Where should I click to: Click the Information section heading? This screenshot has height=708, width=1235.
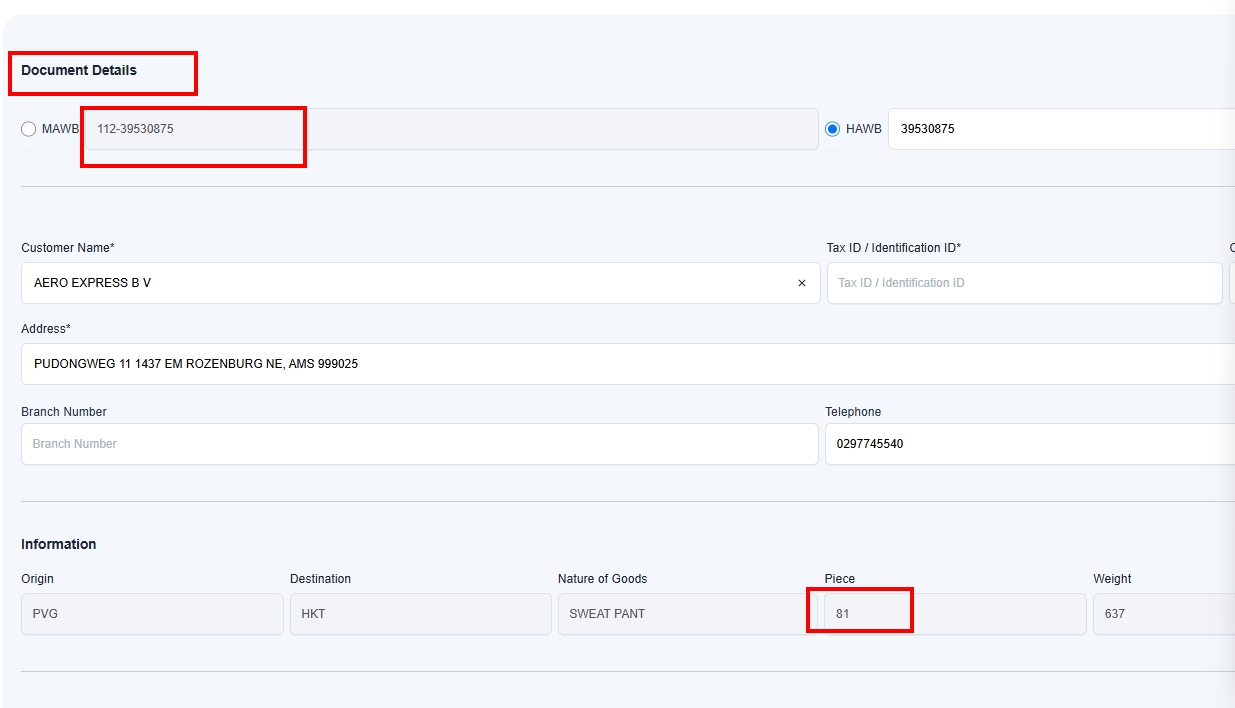coord(59,544)
